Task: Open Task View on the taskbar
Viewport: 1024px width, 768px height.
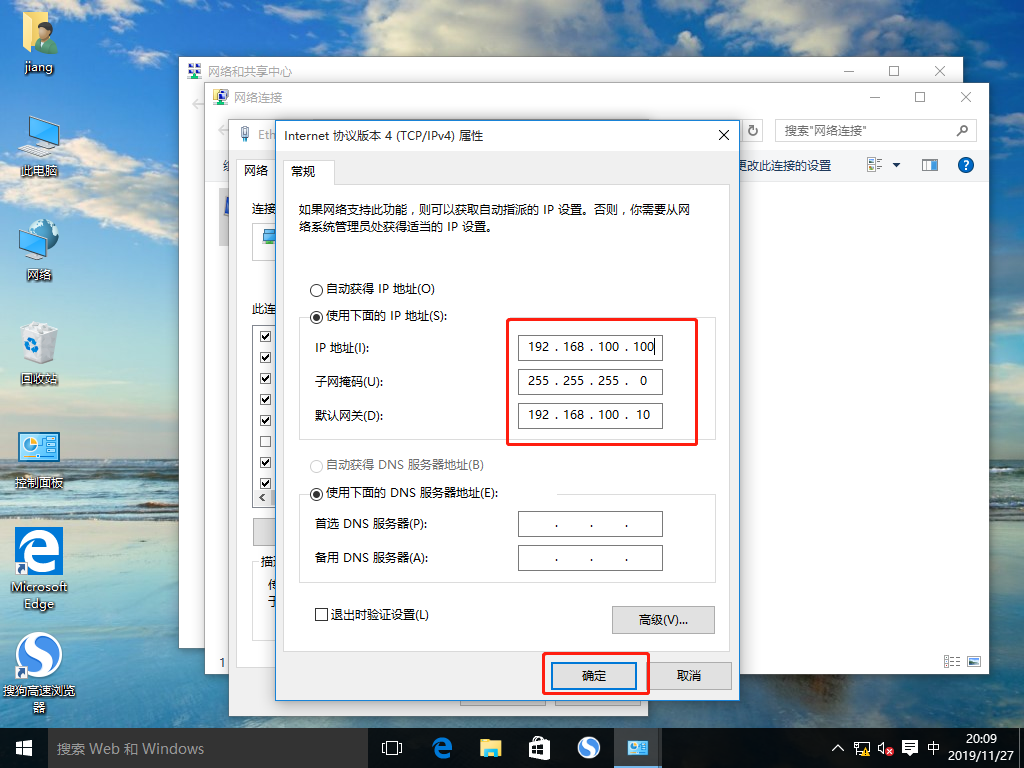Action: 392,748
